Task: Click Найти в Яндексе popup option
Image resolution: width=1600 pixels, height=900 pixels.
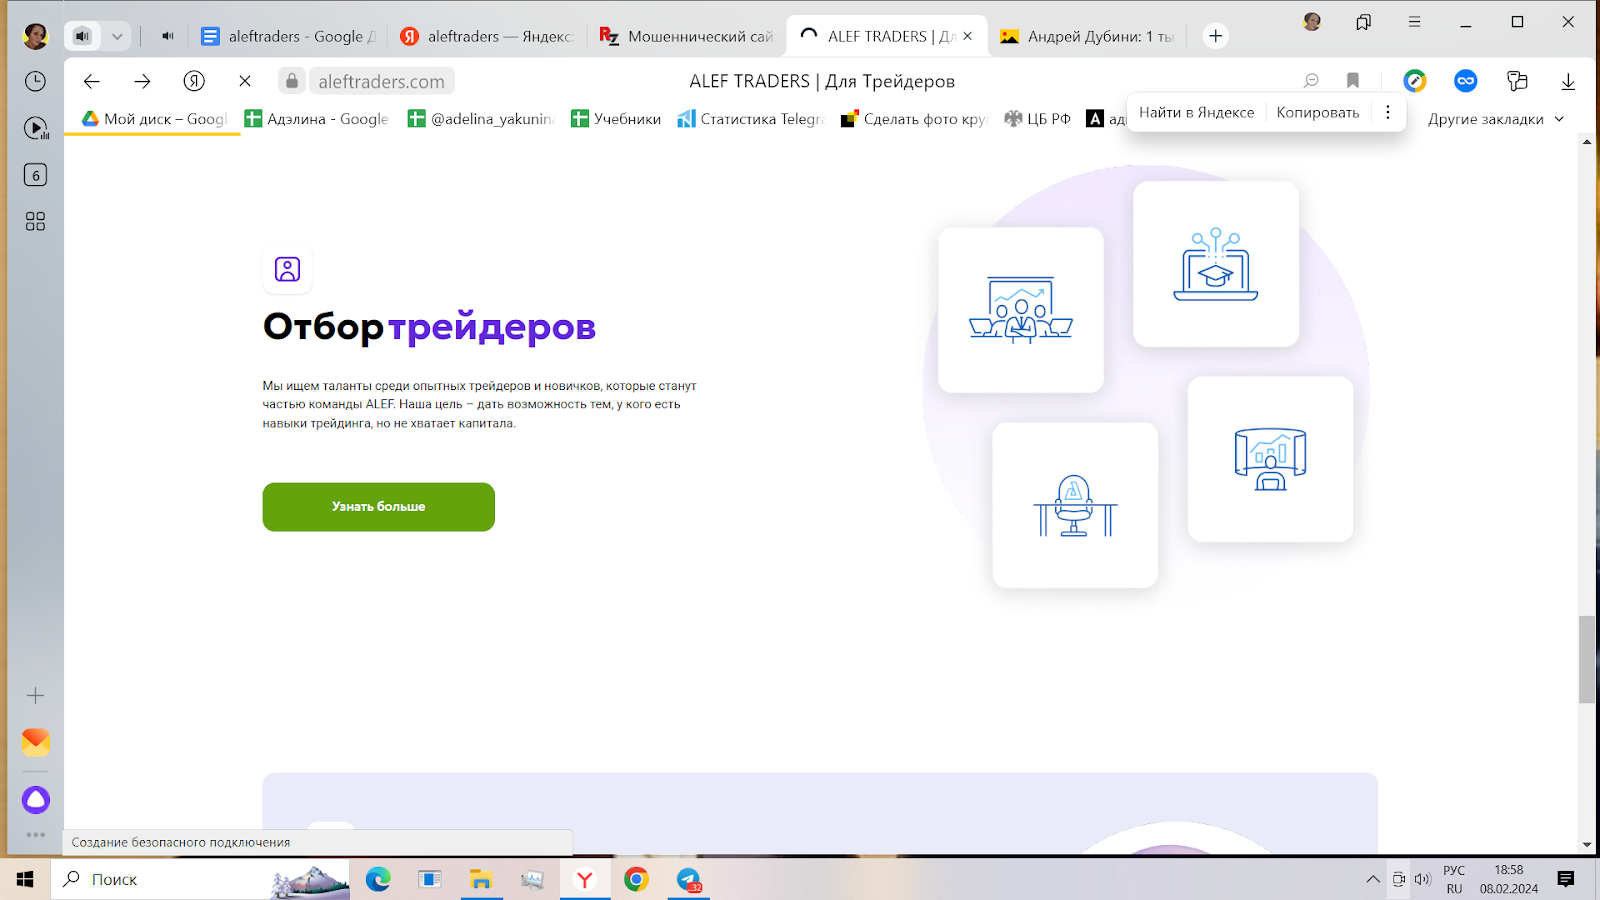Action: 1196,112
